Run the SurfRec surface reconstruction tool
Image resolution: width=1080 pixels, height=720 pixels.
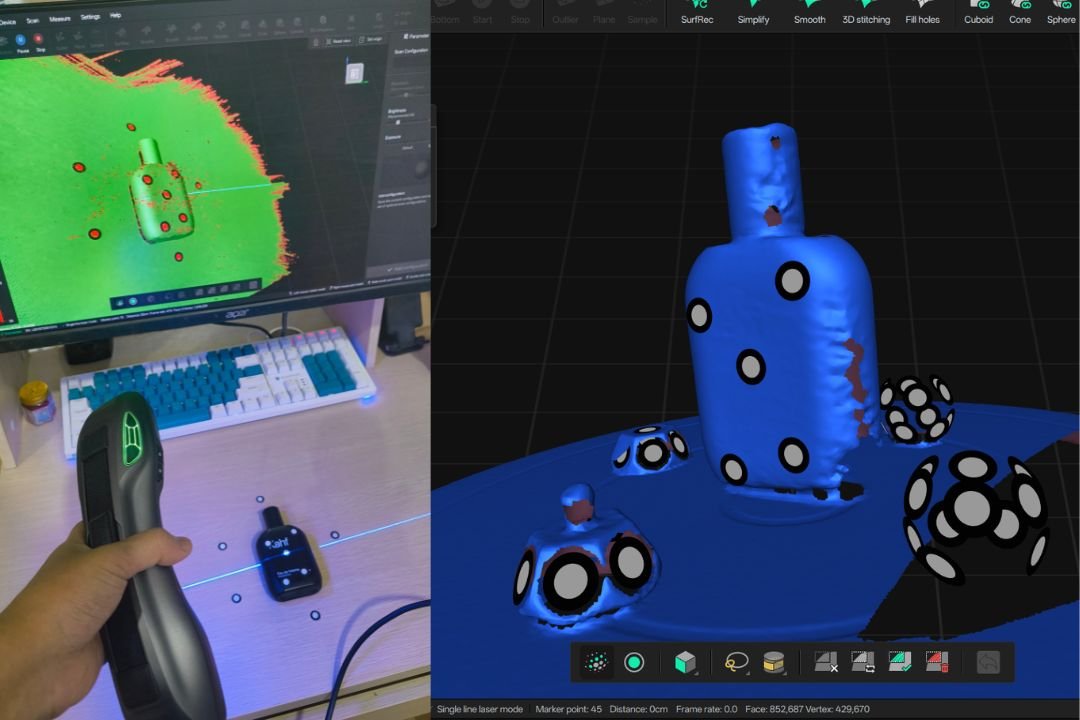(696, 13)
